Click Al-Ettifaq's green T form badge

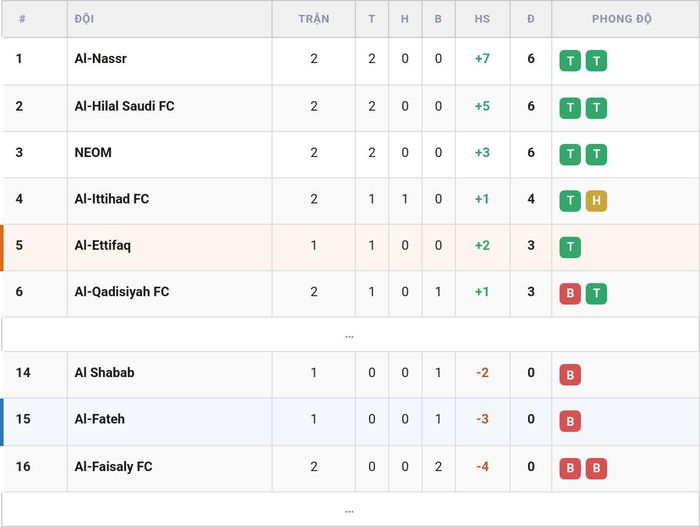tap(570, 247)
